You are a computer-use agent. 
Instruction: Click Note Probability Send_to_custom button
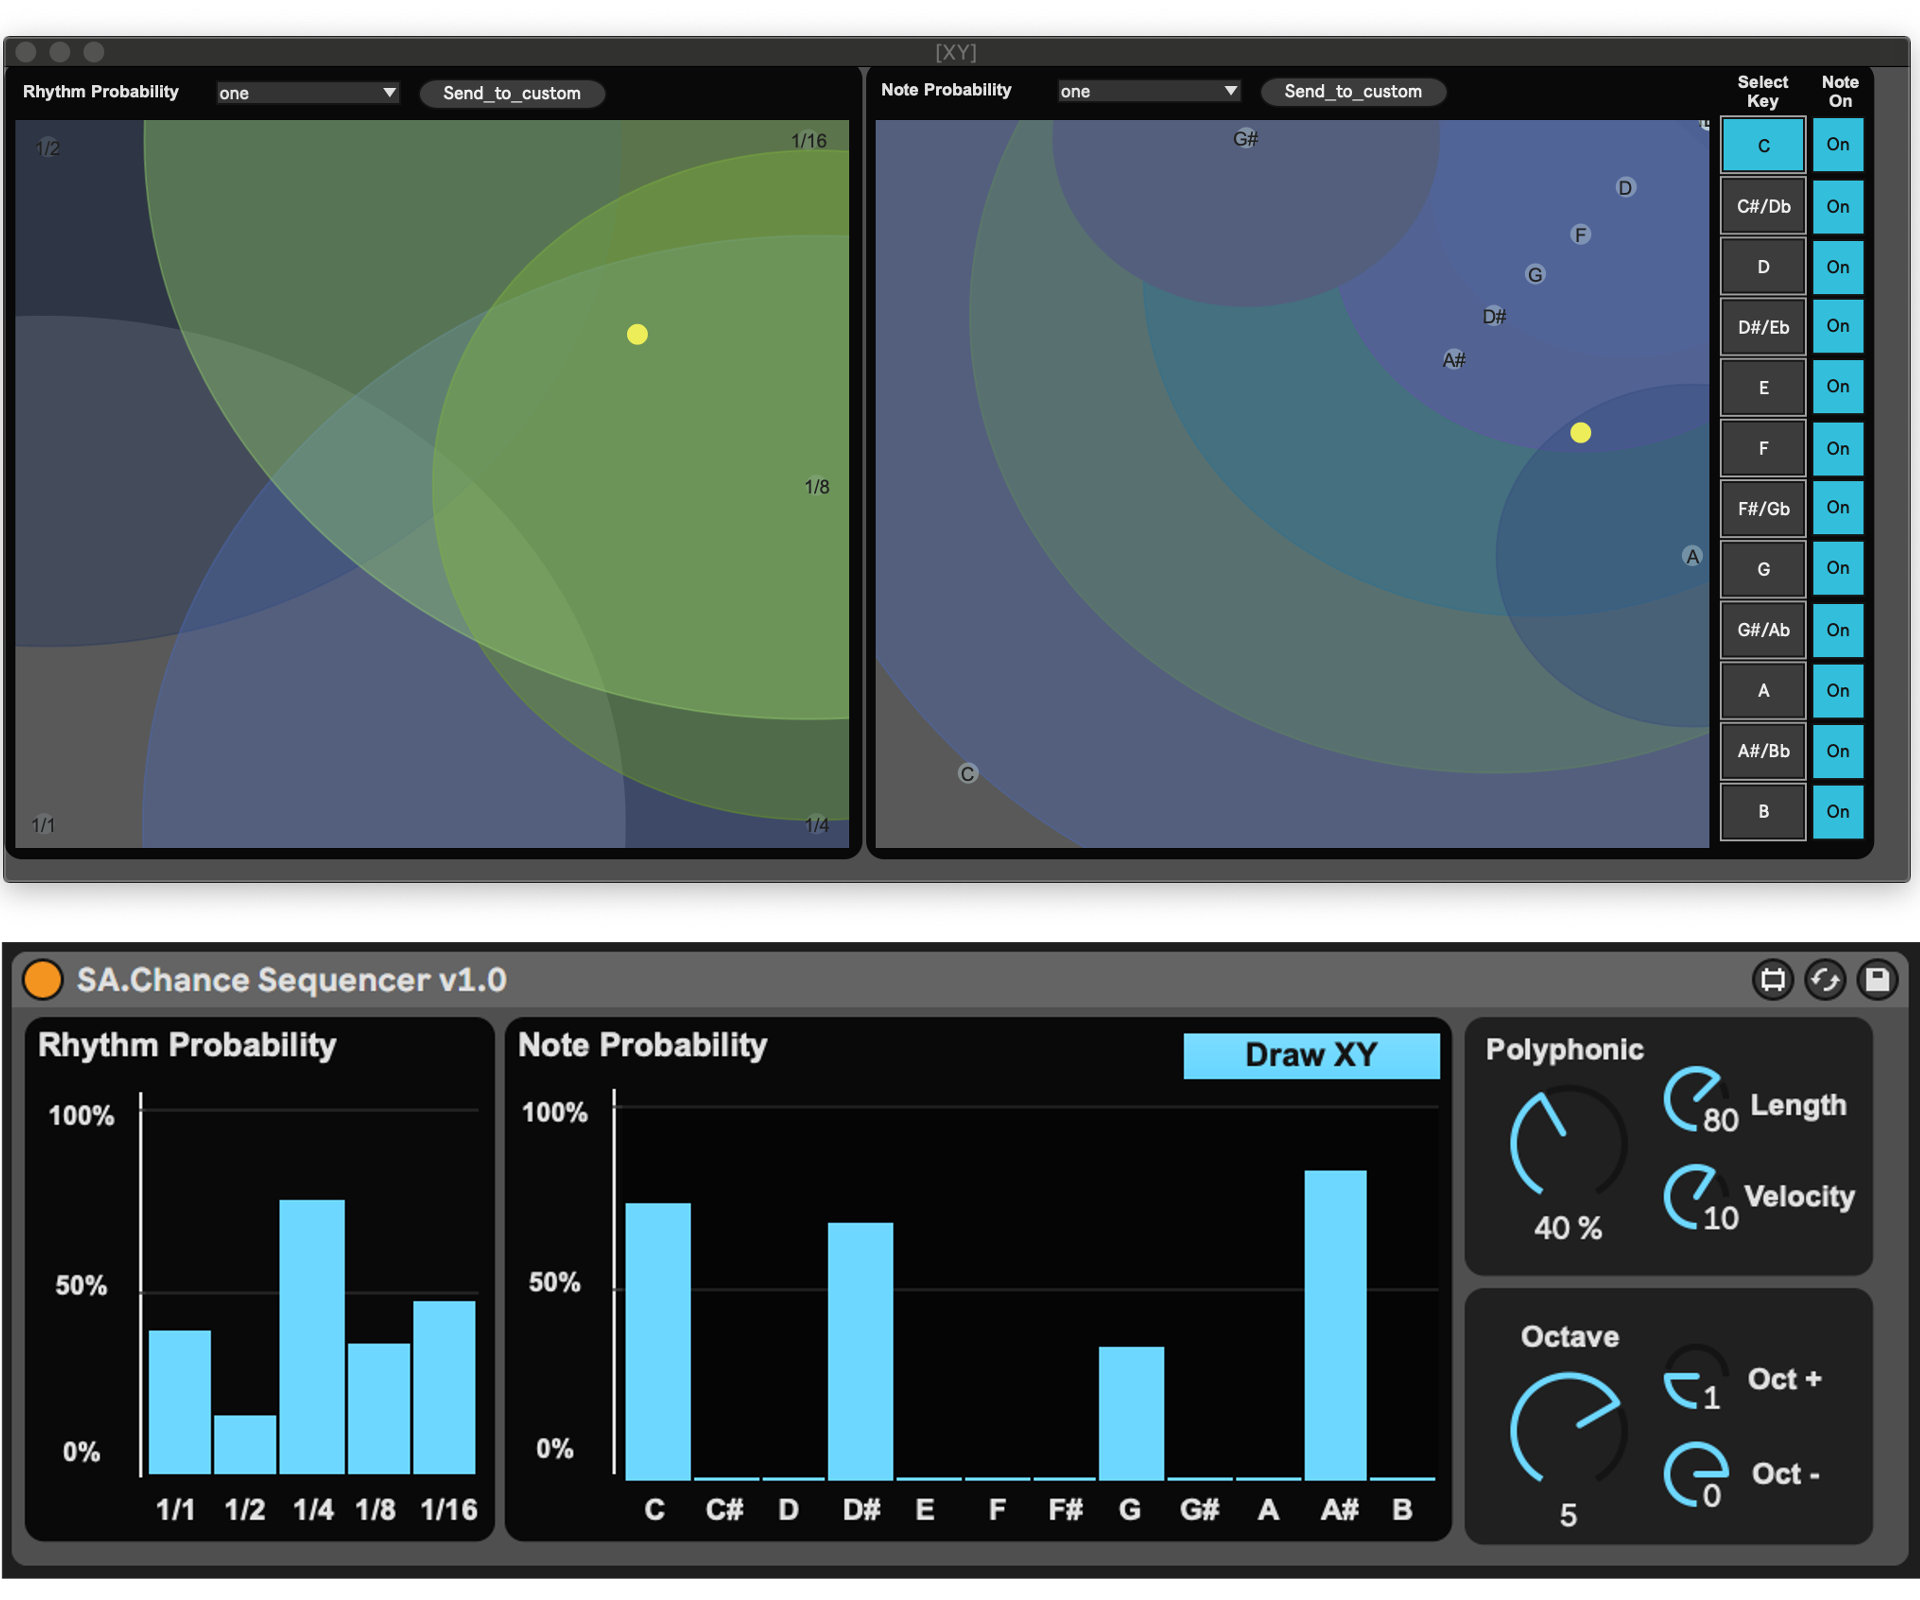click(x=1352, y=91)
